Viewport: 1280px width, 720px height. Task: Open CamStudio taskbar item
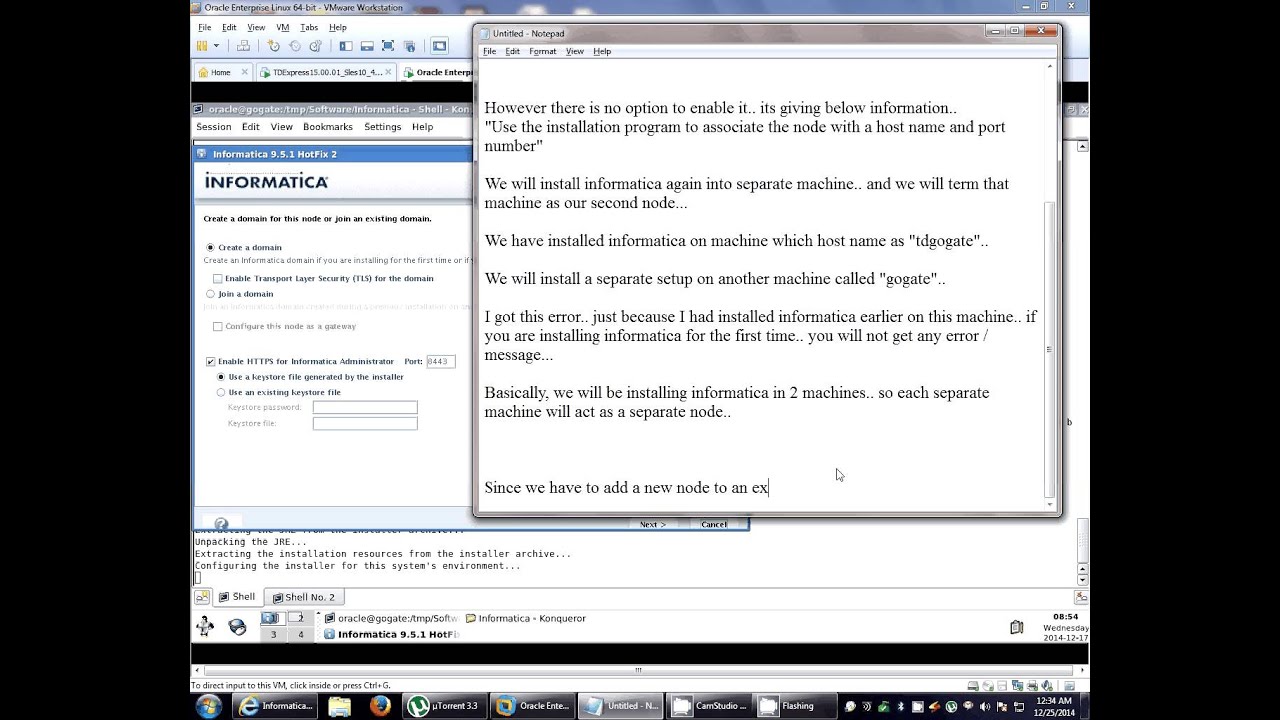(x=710, y=706)
